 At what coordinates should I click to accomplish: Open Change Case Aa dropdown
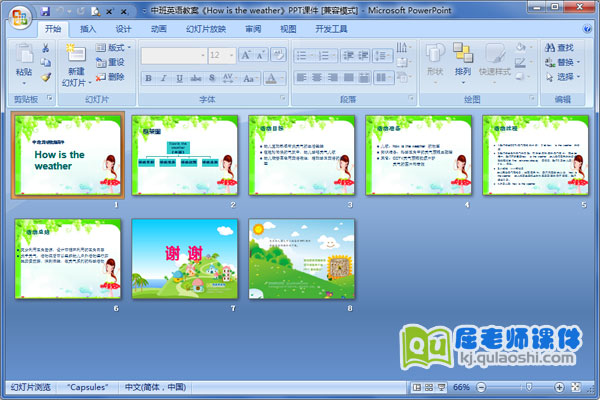point(250,78)
